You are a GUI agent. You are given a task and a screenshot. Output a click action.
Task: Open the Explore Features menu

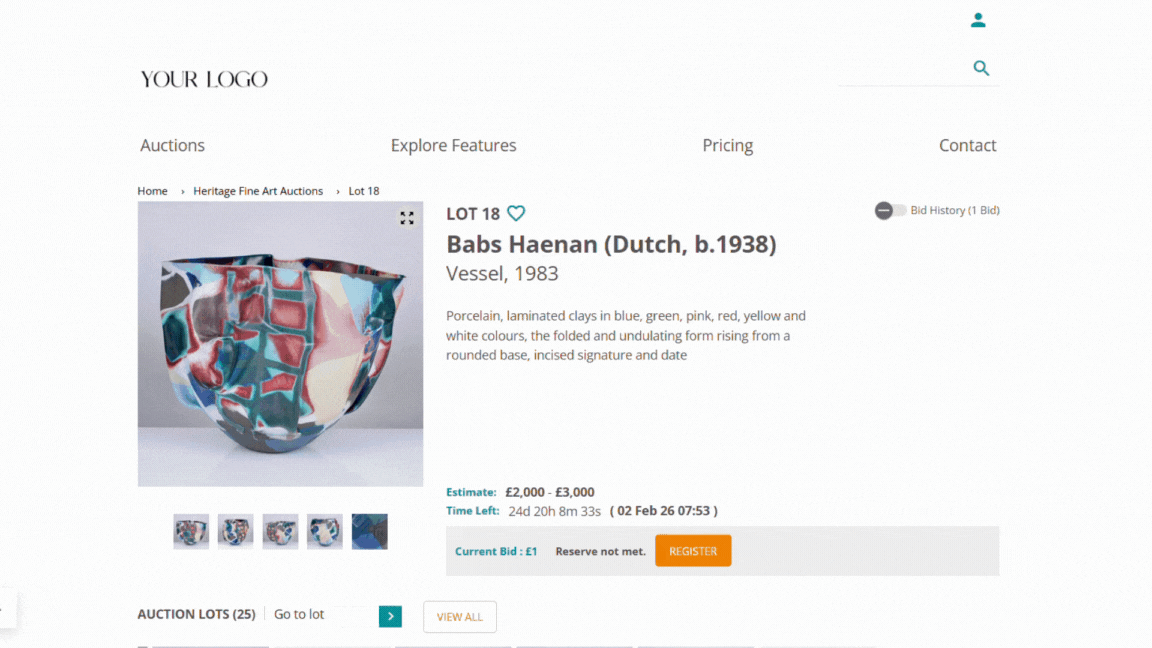coord(453,145)
